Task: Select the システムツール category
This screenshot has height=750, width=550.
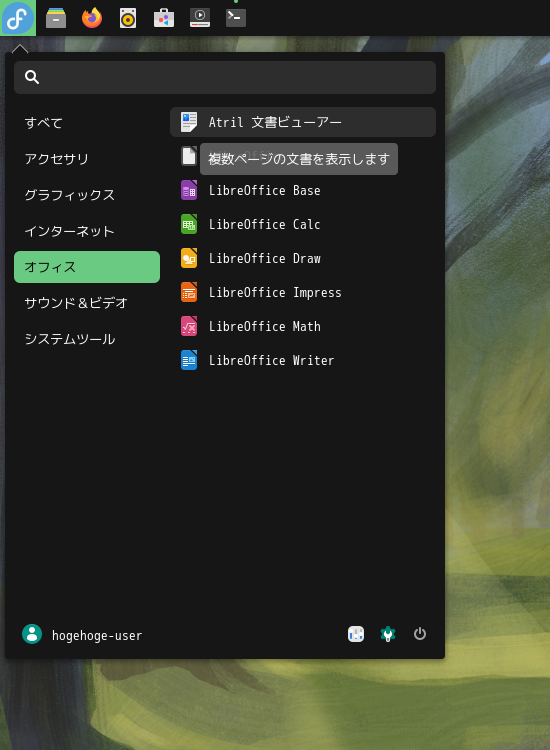Action: 87,339
